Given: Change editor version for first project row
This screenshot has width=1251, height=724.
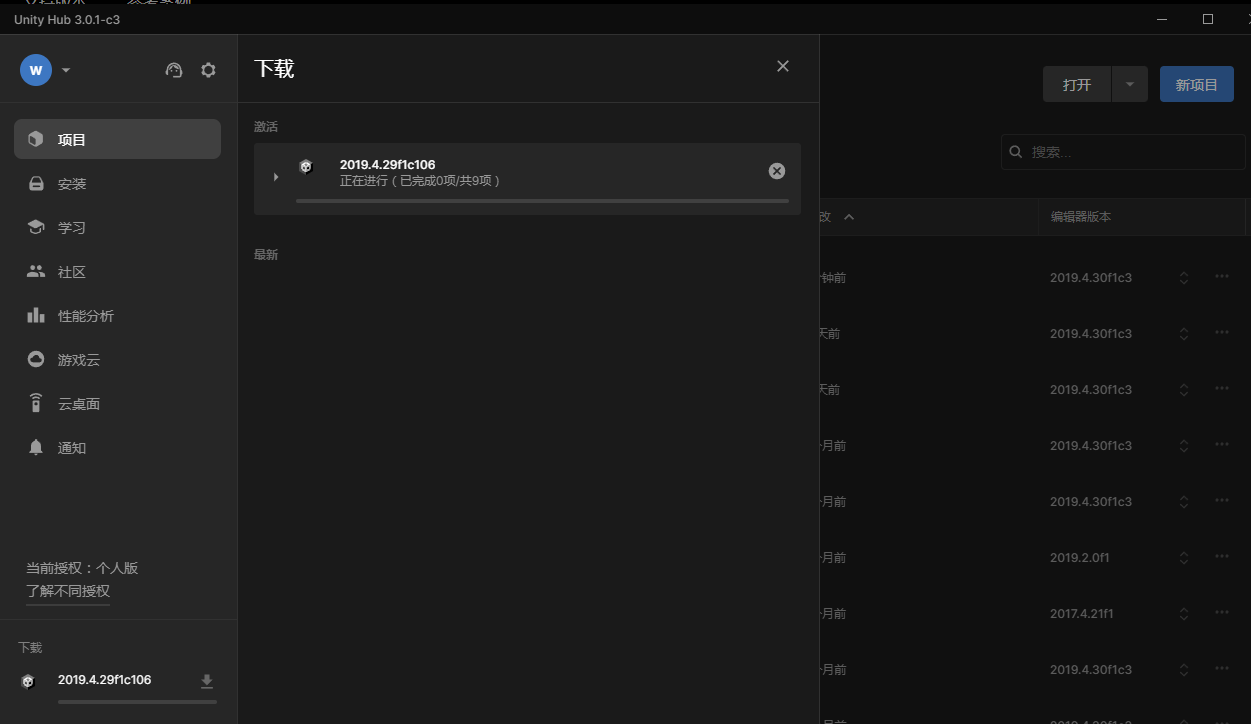Looking at the screenshot, I should pos(1184,278).
